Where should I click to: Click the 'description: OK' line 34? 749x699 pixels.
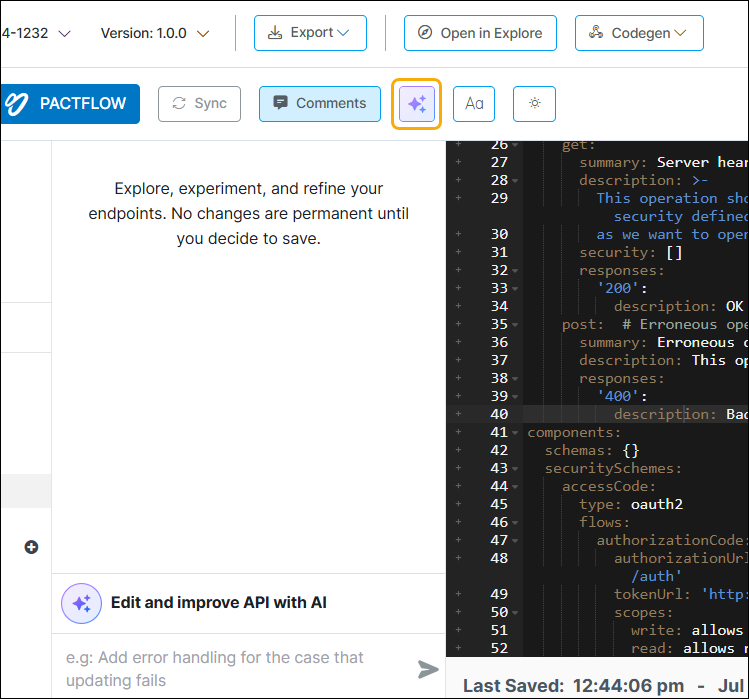tap(678, 306)
